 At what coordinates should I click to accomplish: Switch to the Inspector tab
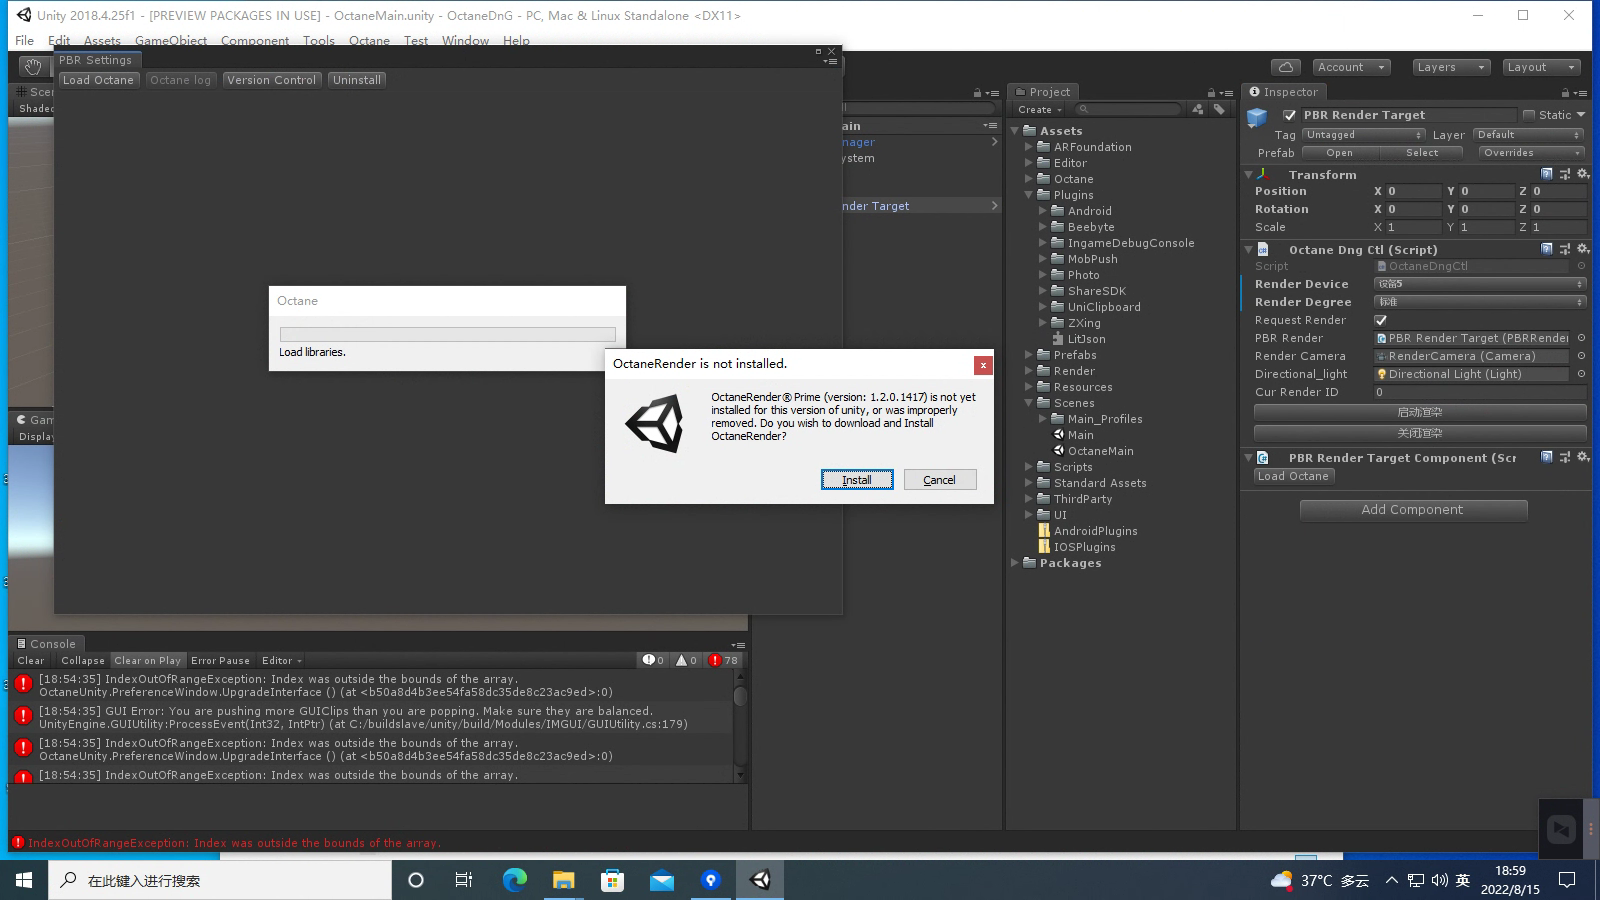1284,92
